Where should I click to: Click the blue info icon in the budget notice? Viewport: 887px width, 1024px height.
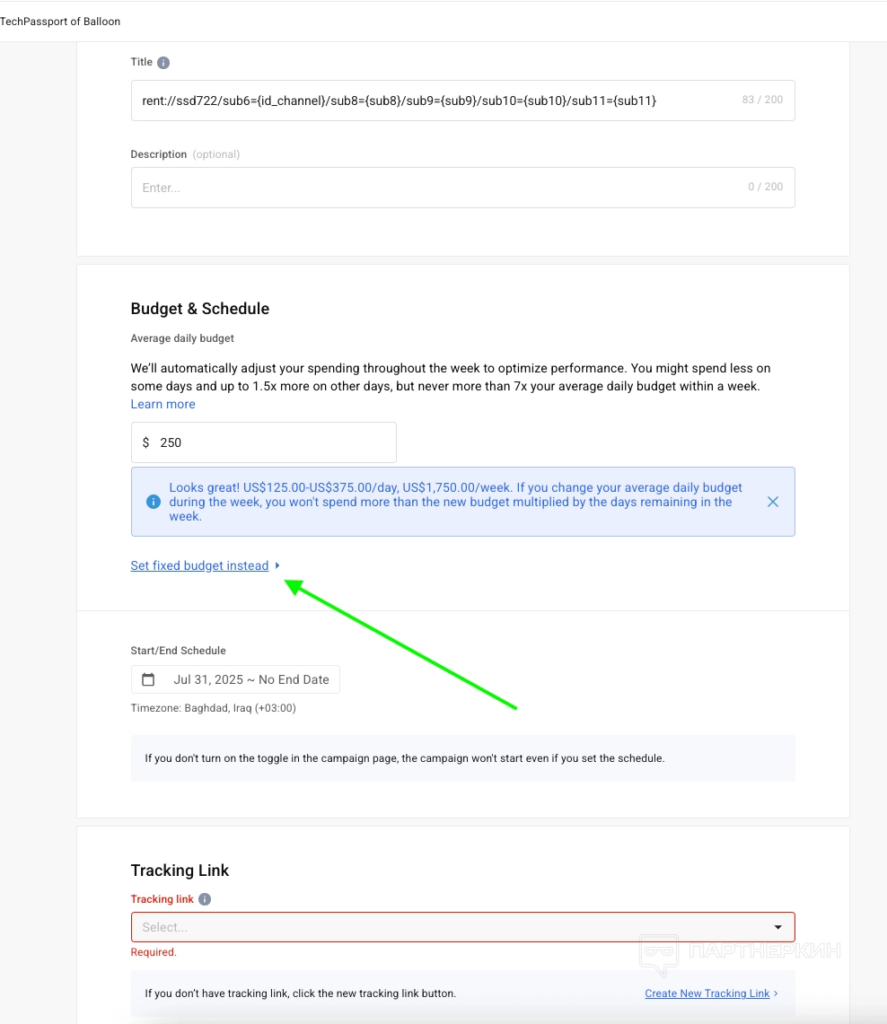153,502
